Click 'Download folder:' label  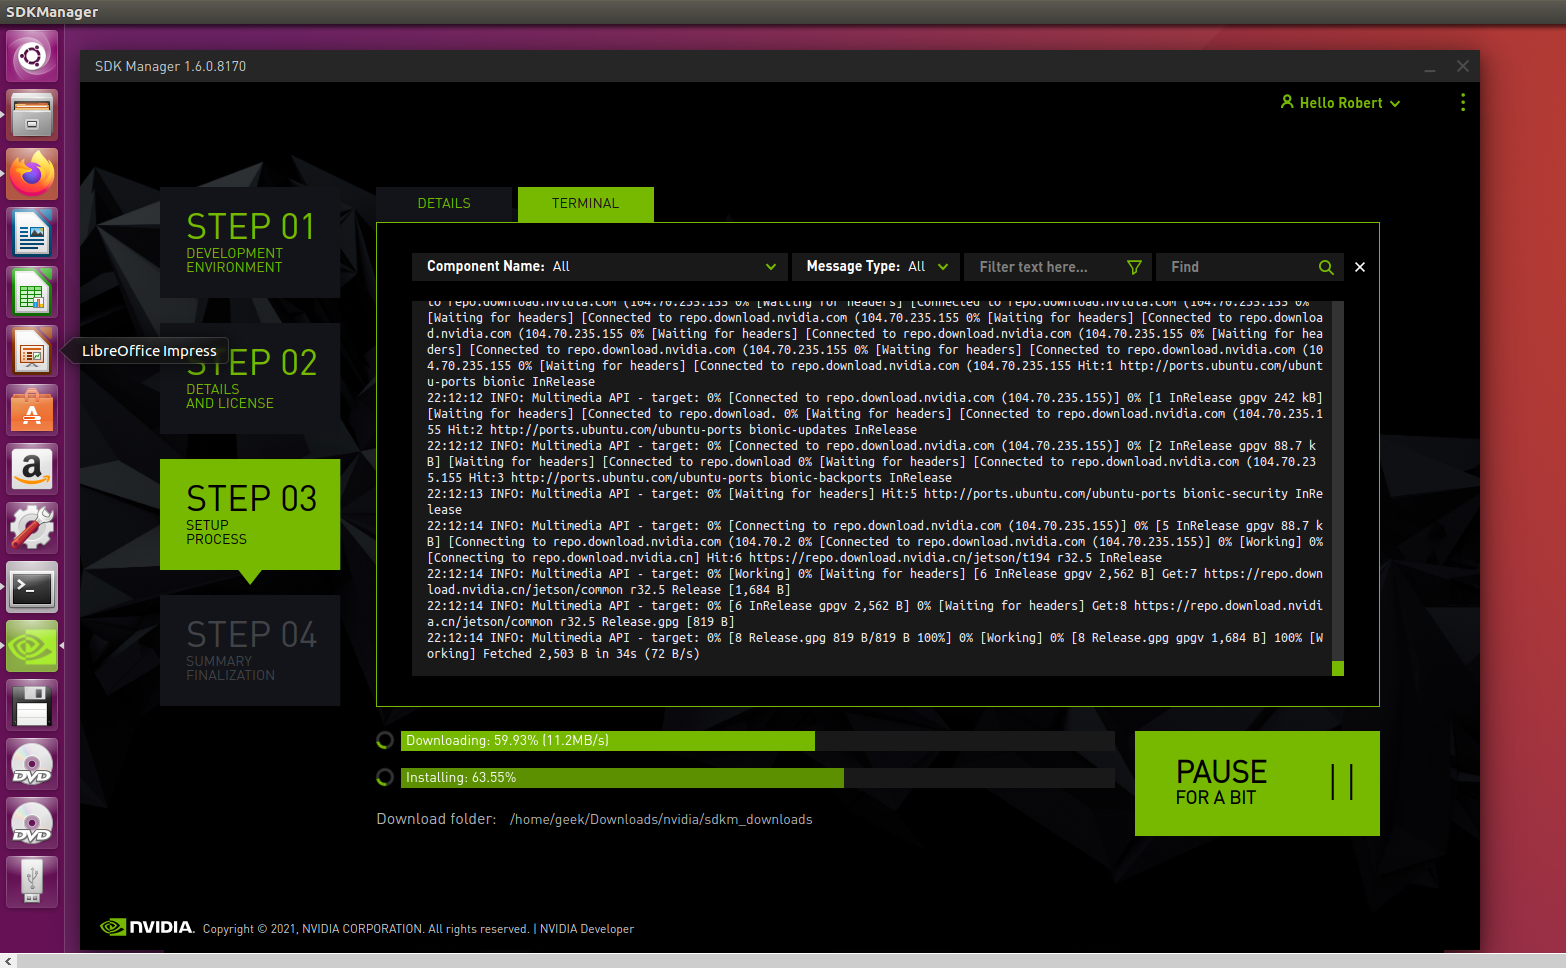tap(436, 819)
